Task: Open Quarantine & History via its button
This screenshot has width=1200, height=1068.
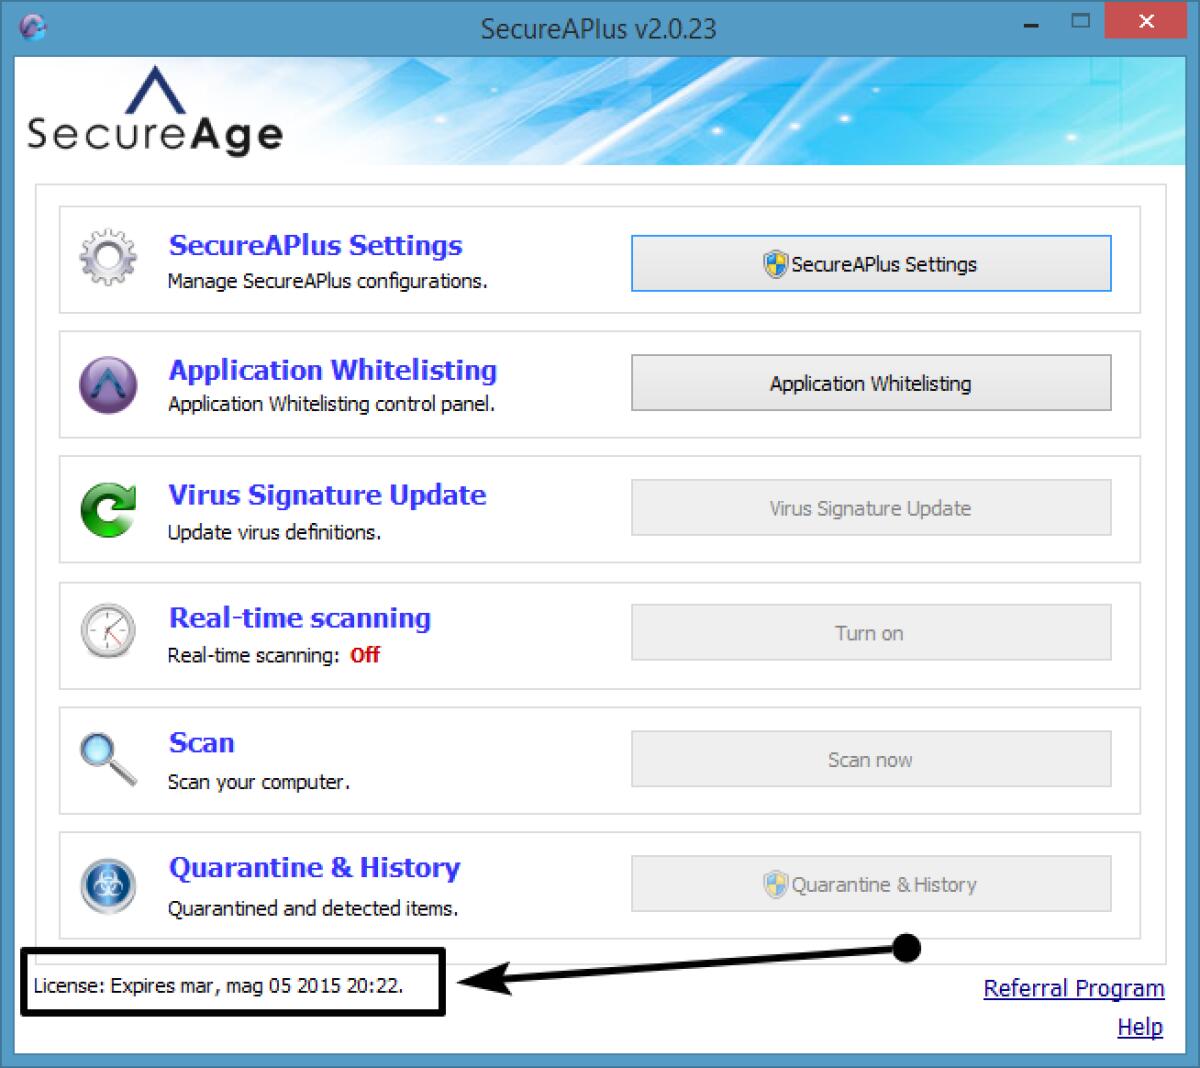Action: [x=869, y=884]
